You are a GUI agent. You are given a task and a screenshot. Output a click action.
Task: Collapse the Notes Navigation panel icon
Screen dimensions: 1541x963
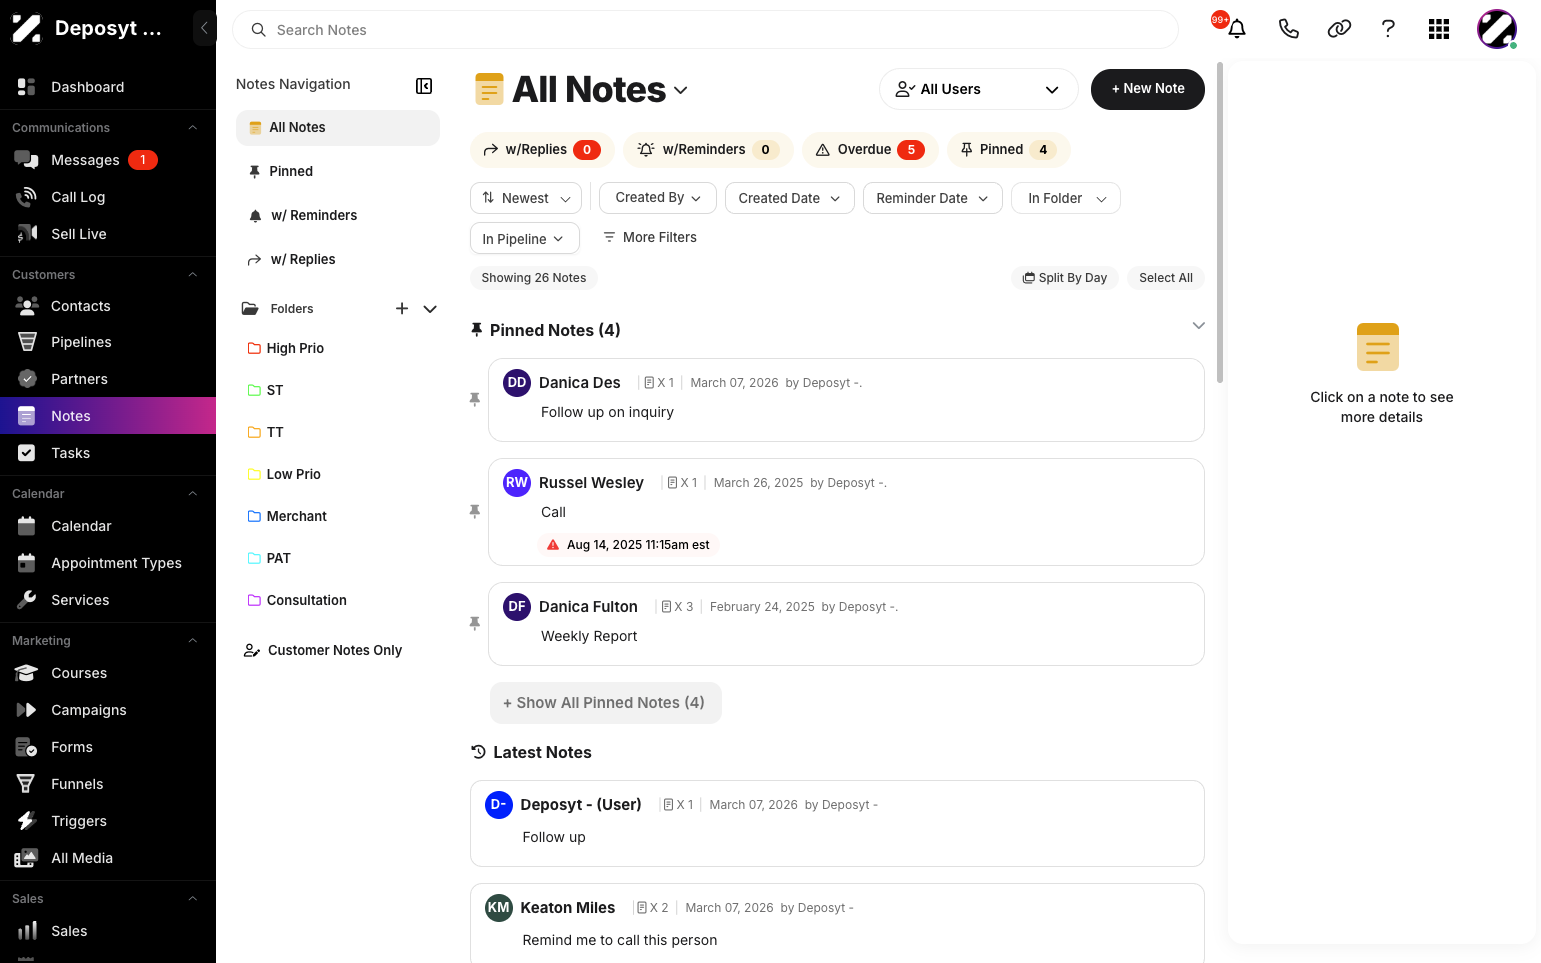tap(424, 86)
